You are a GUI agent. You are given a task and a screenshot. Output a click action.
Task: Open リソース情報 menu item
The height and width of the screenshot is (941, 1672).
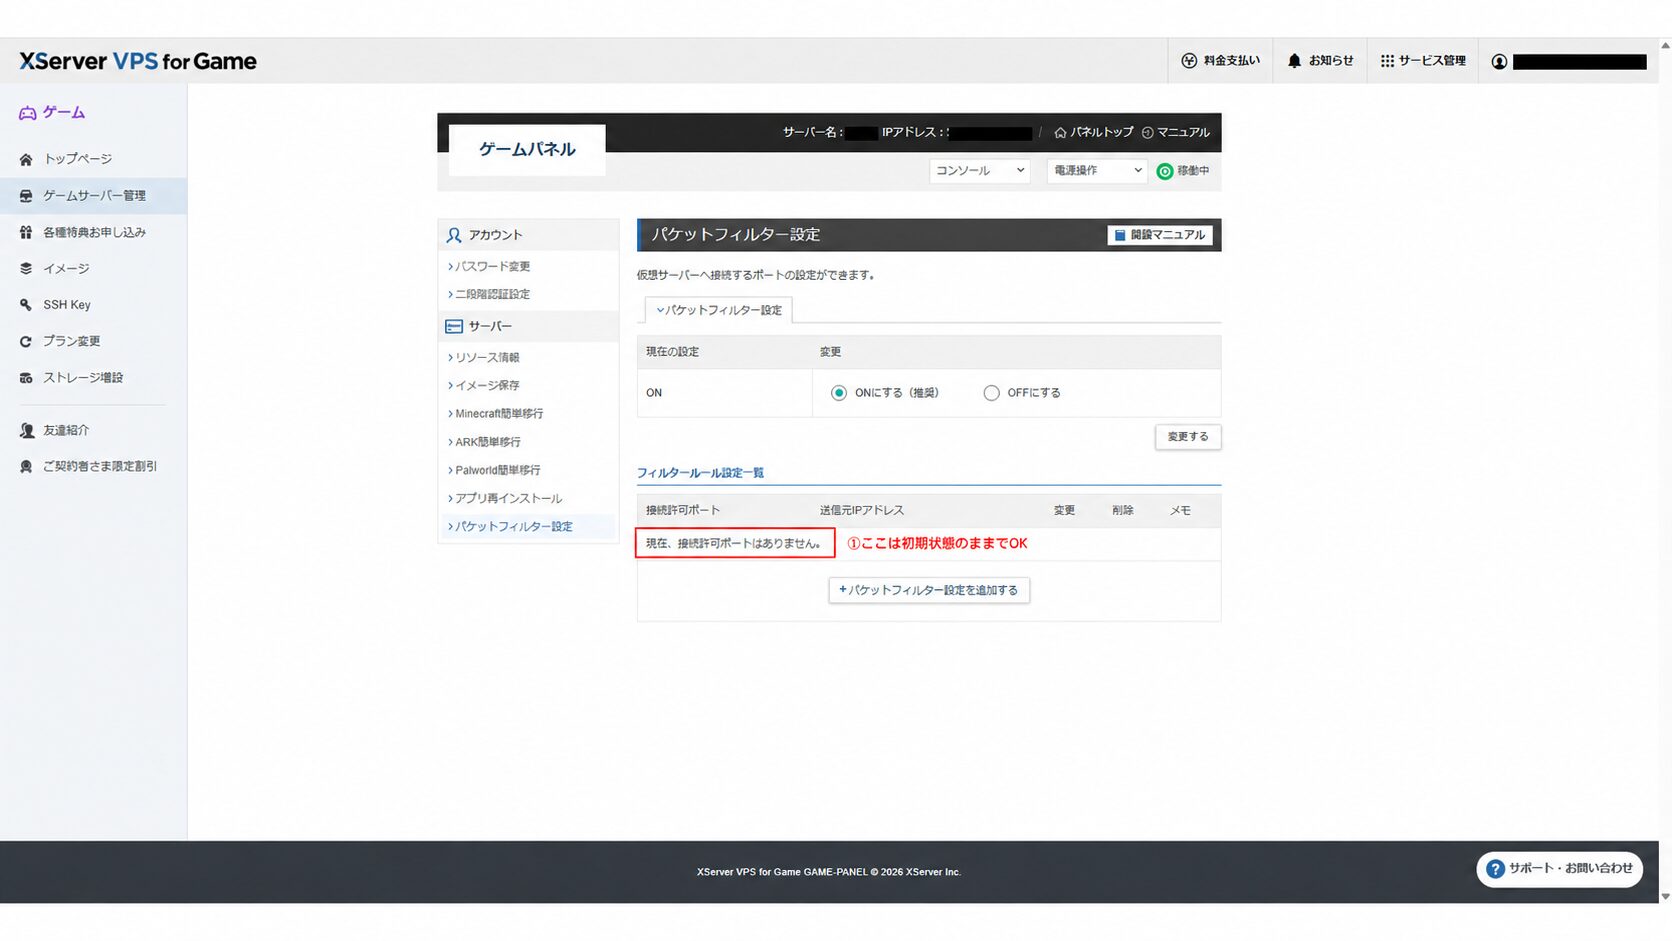484,358
